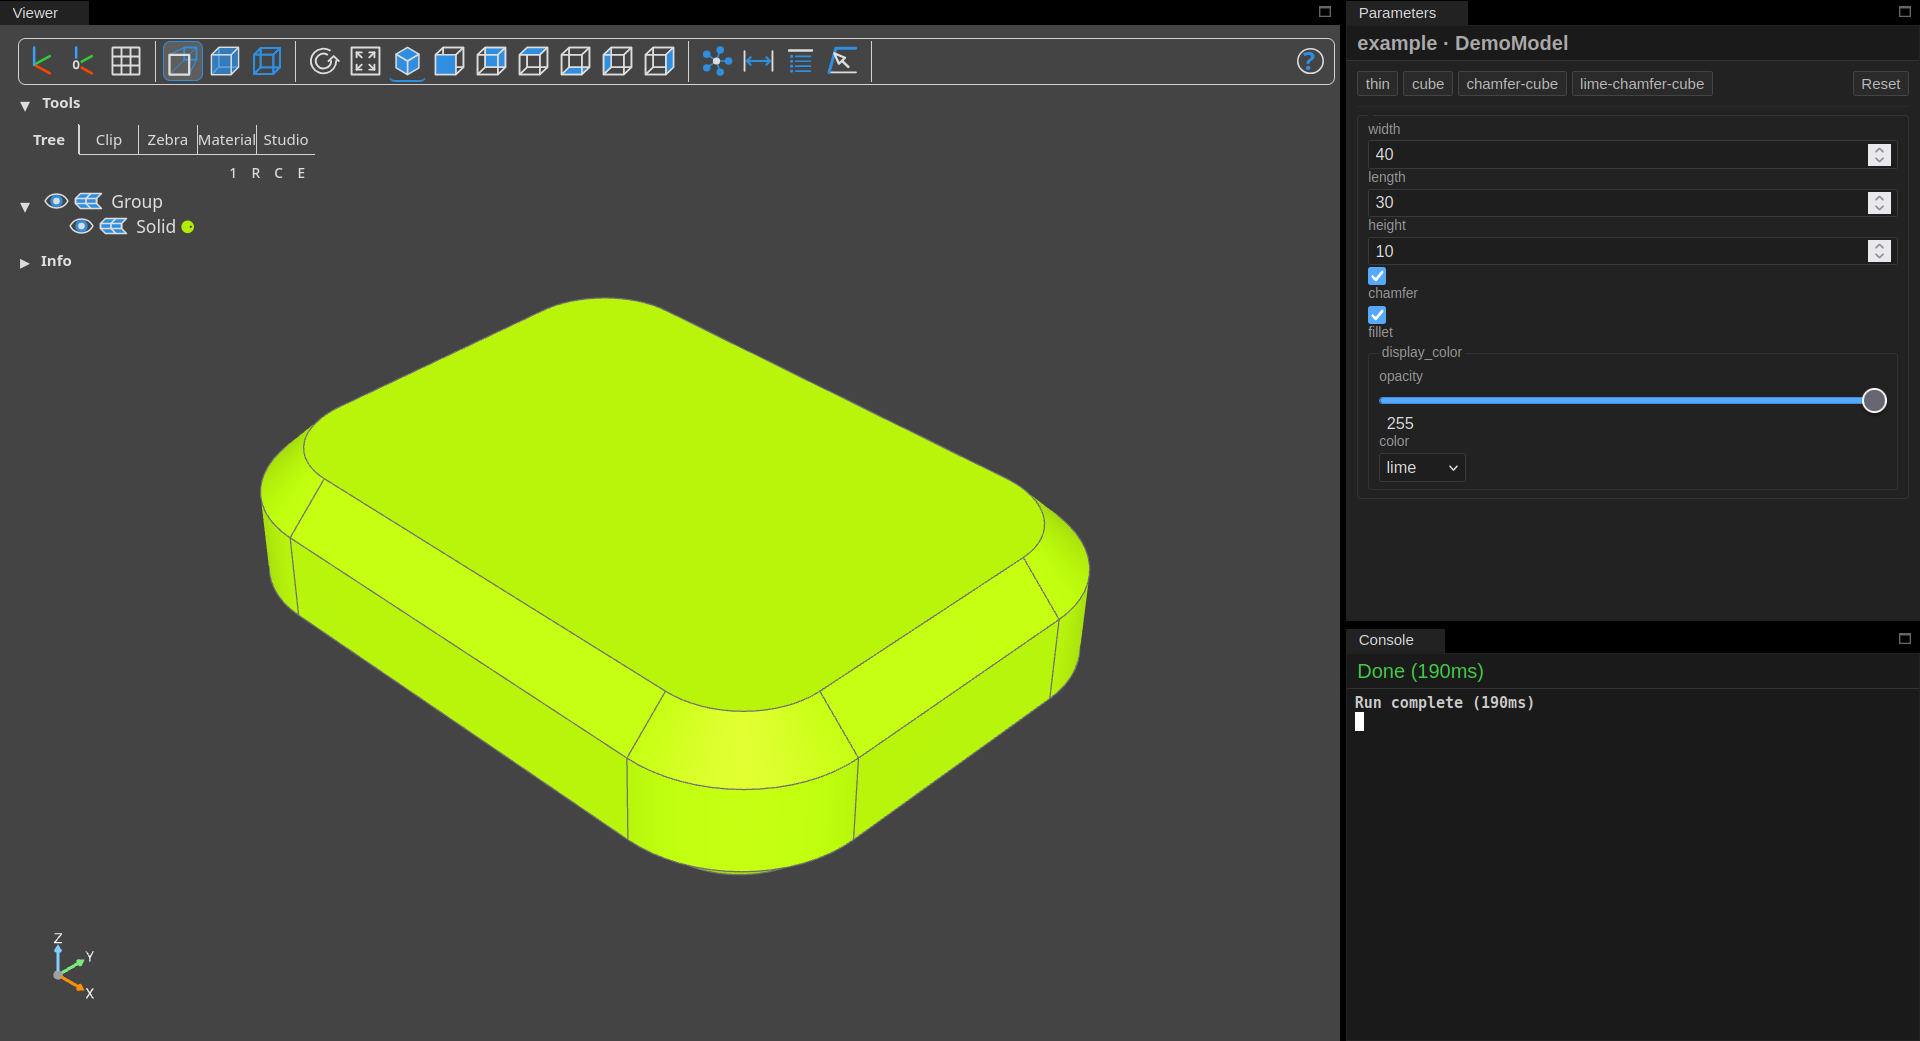Hide the Group with its eye icon
The image size is (1920, 1041).
(x=57, y=201)
